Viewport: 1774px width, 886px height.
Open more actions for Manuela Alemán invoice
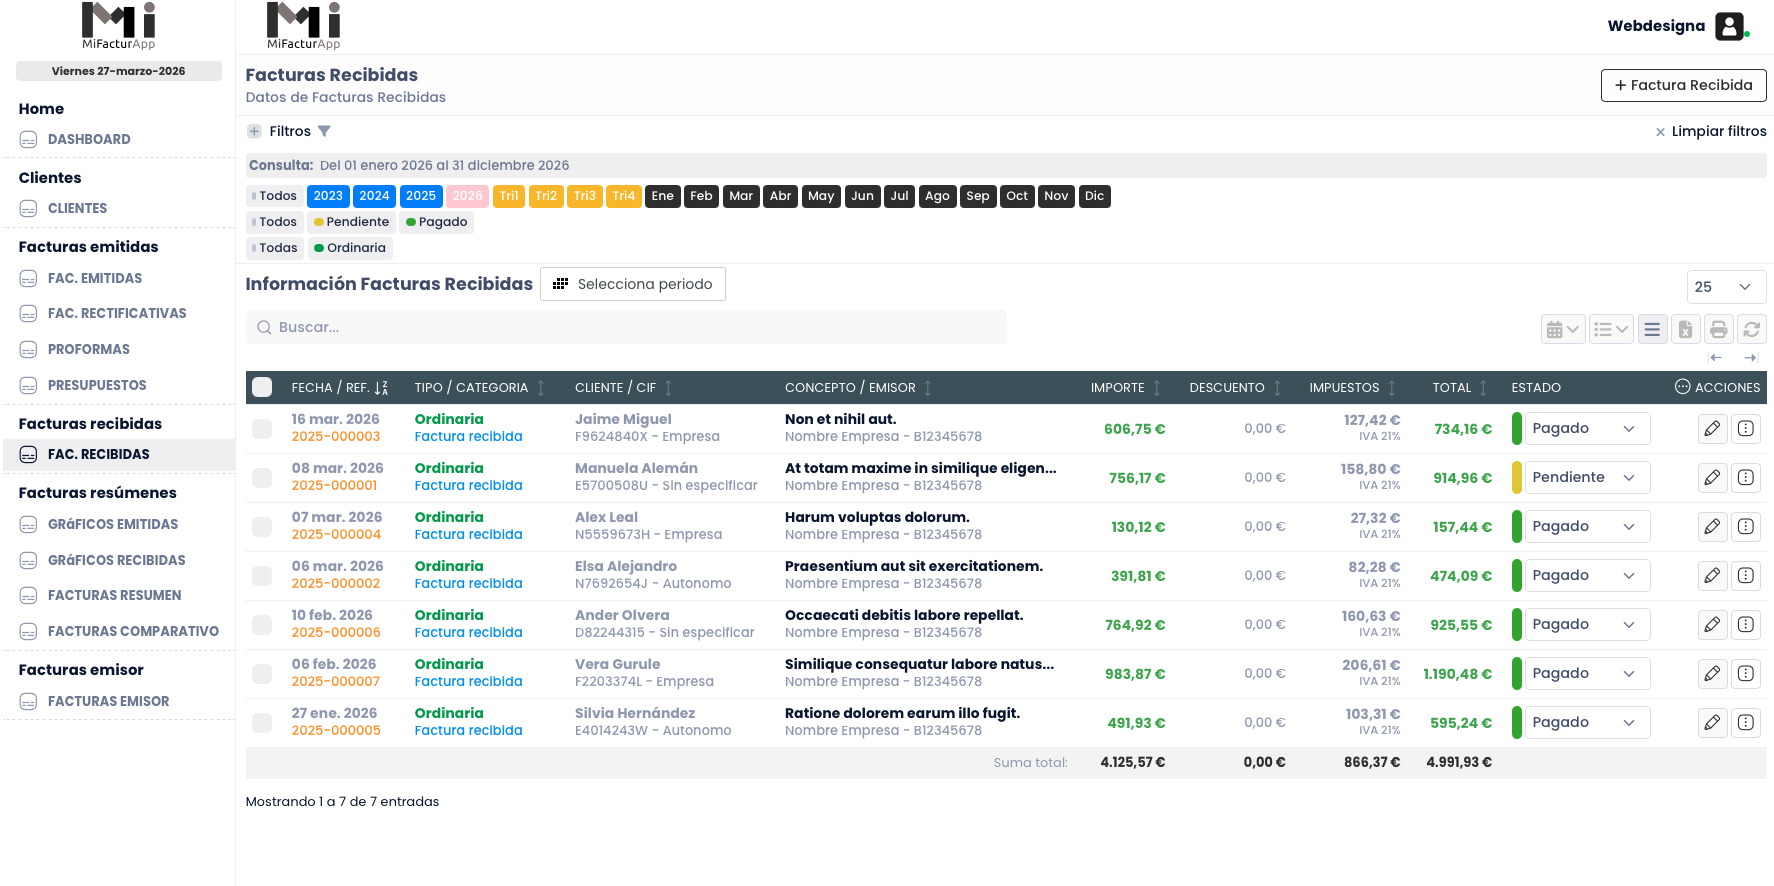1745,478
